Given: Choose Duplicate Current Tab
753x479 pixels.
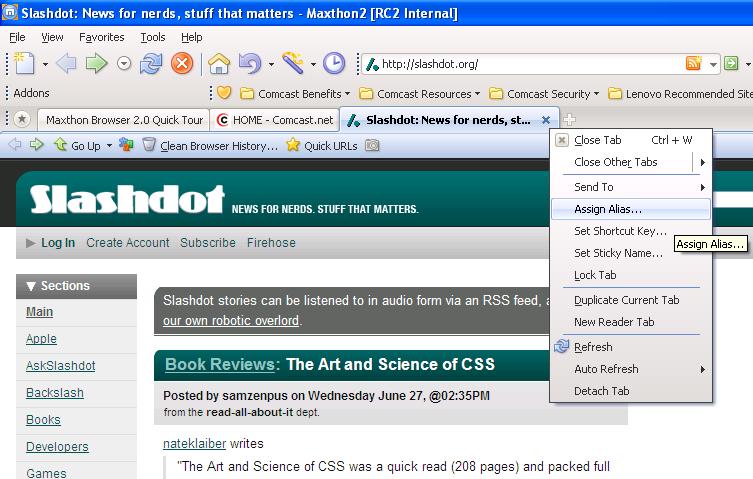Looking at the screenshot, I should click(x=631, y=300).
